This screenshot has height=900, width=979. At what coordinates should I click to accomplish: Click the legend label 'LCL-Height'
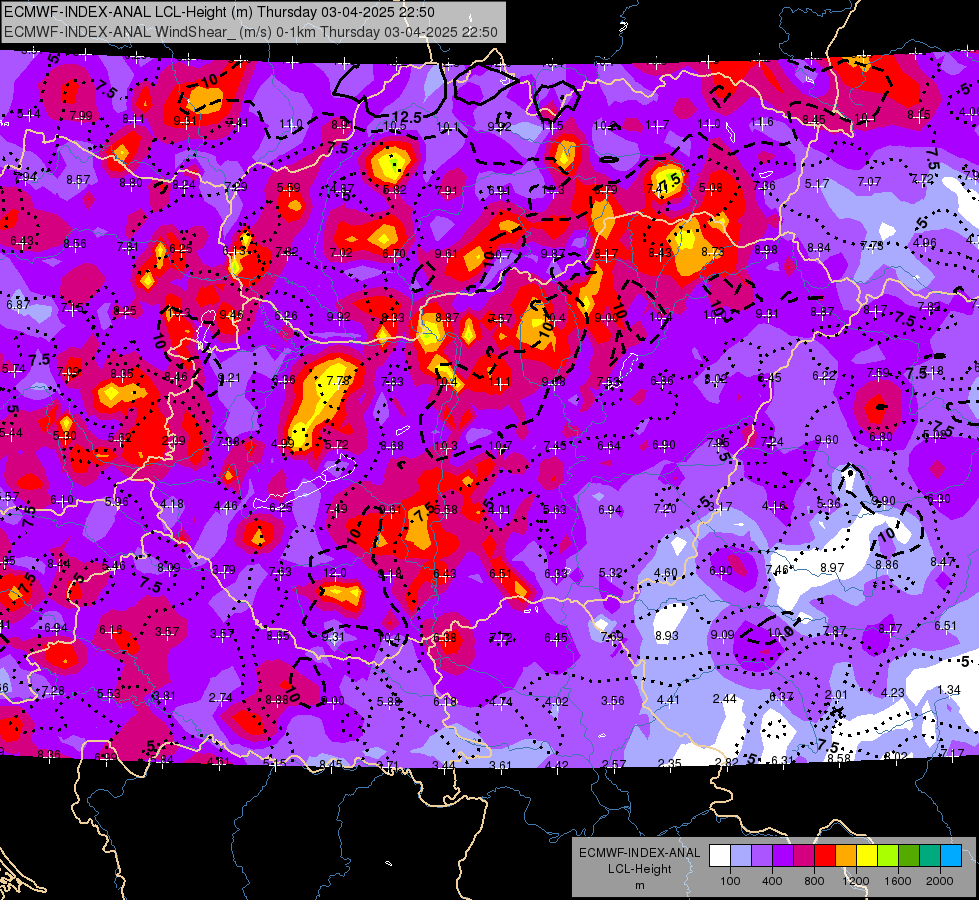(x=639, y=869)
